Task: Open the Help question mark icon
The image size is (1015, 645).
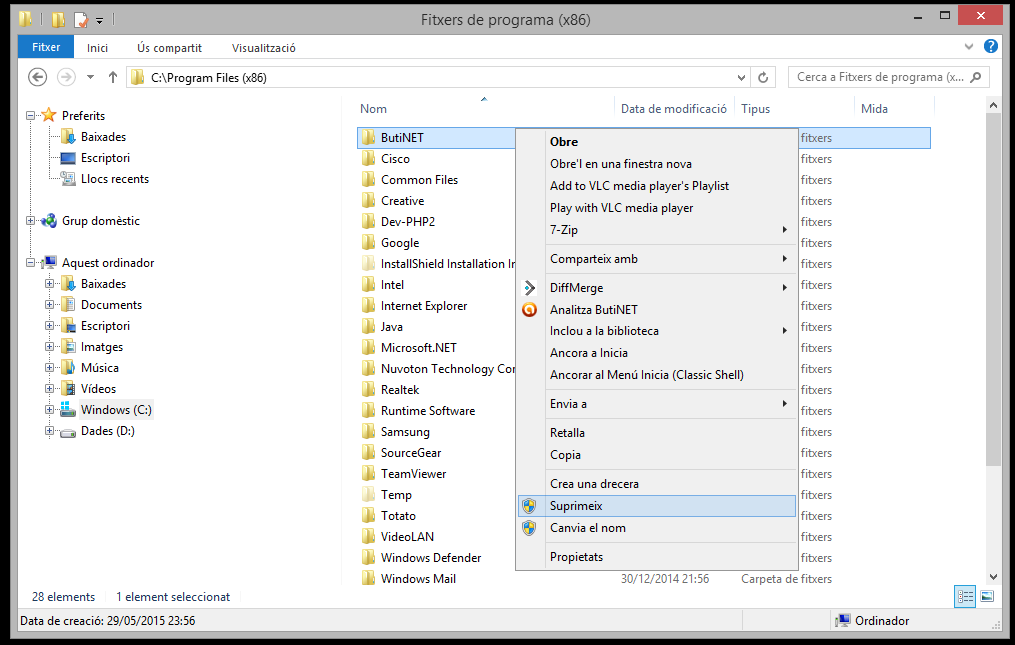Action: pyautogui.click(x=990, y=46)
